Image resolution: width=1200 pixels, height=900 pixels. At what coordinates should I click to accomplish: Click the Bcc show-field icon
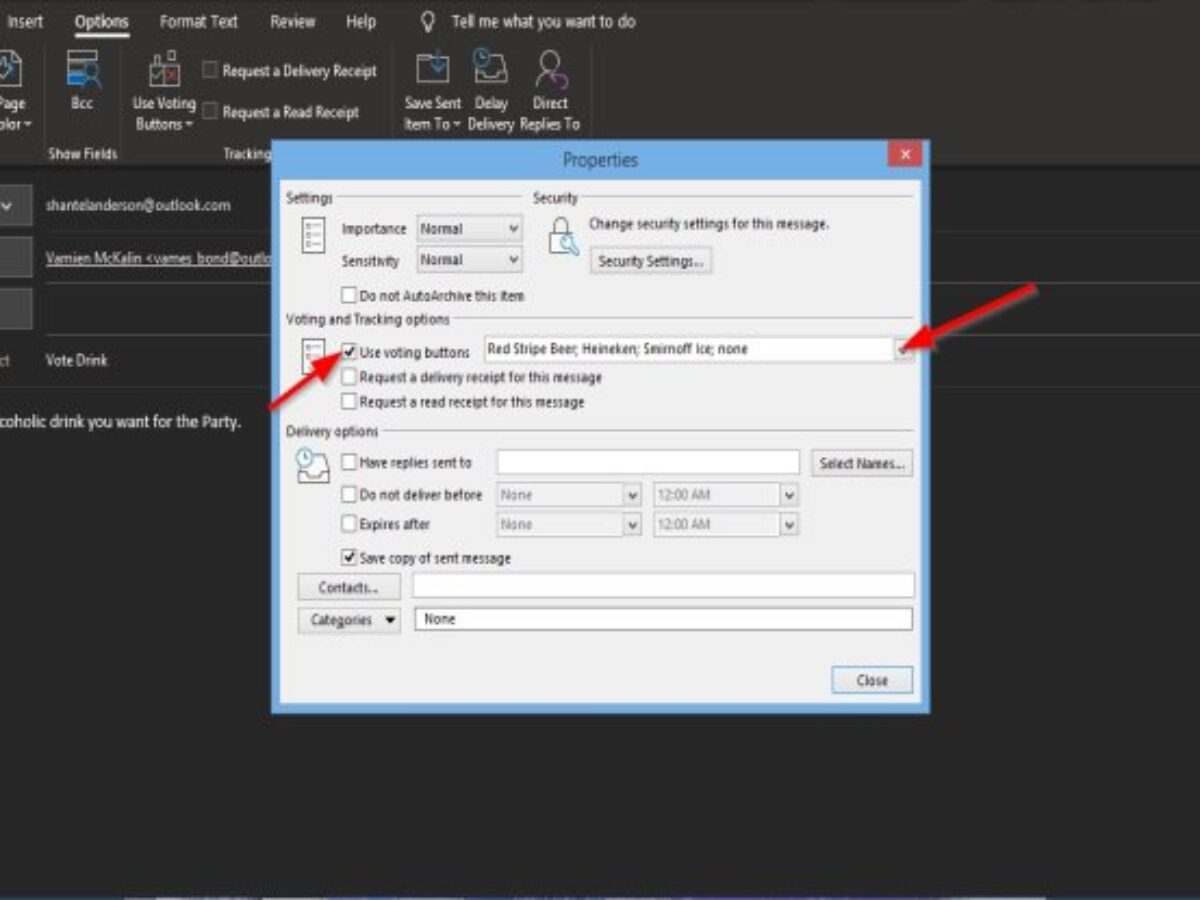click(82, 71)
